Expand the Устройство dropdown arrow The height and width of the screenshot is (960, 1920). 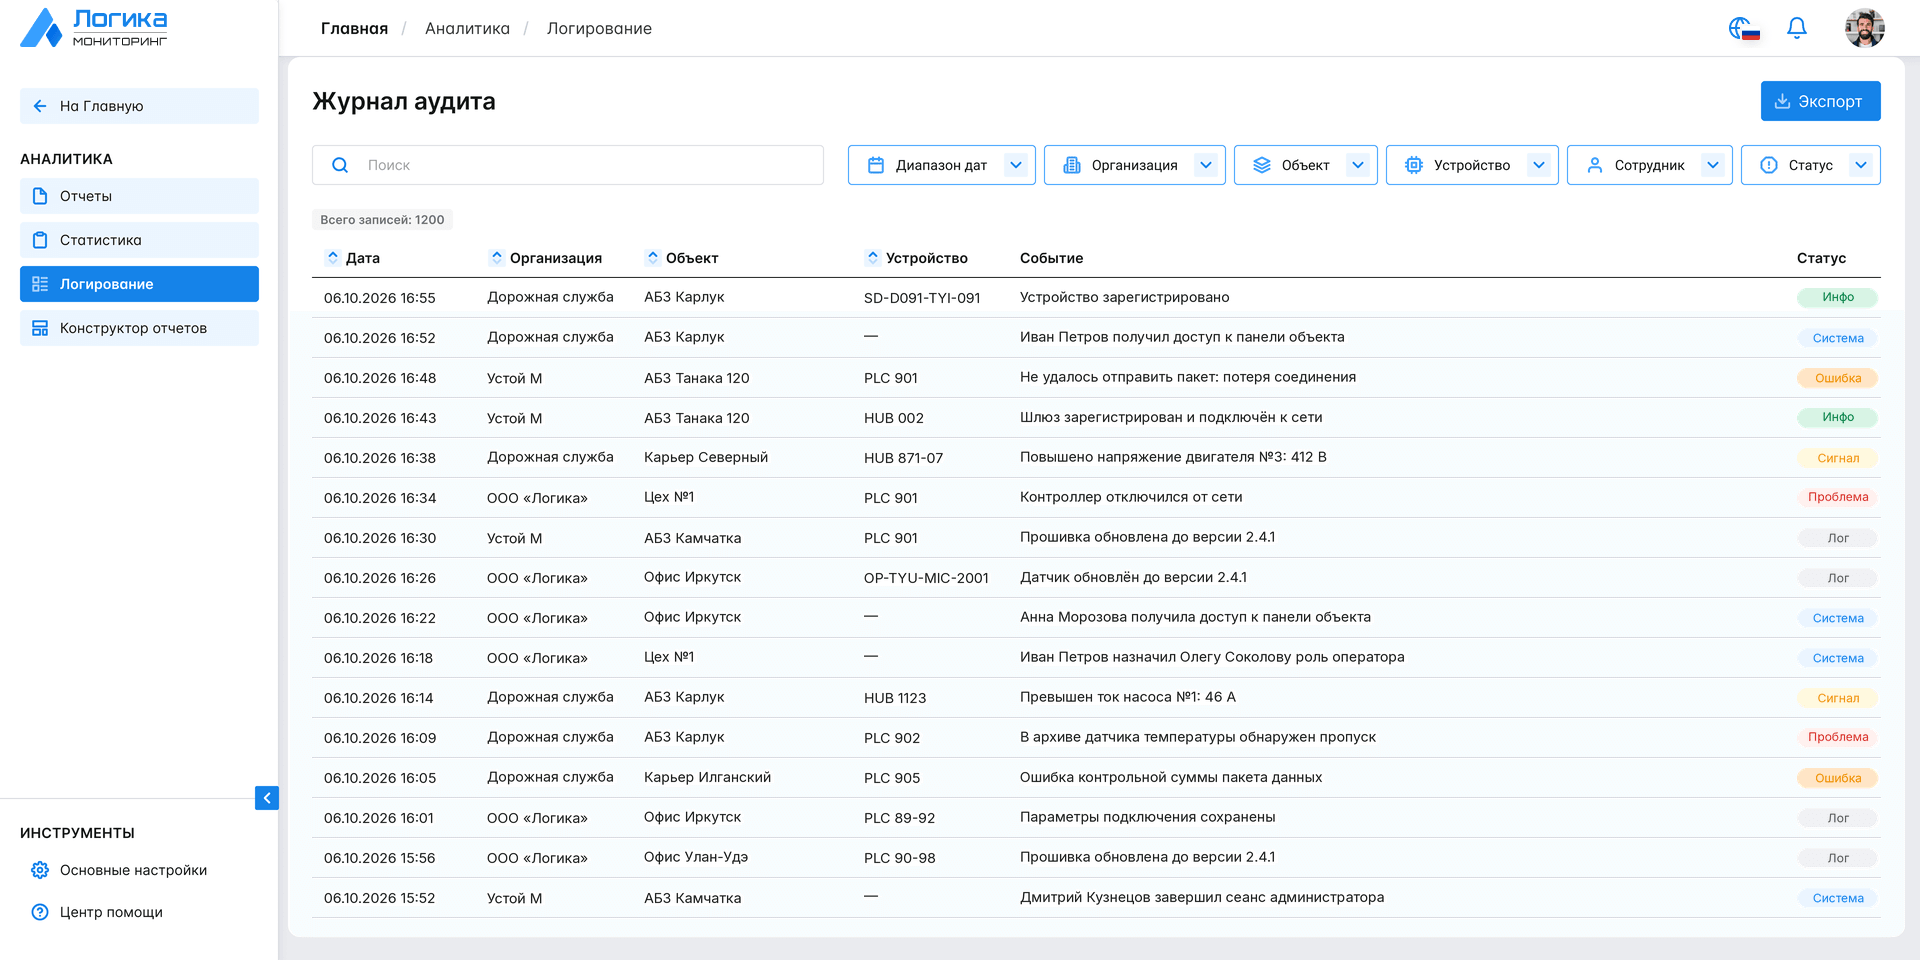coord(1539,165)
